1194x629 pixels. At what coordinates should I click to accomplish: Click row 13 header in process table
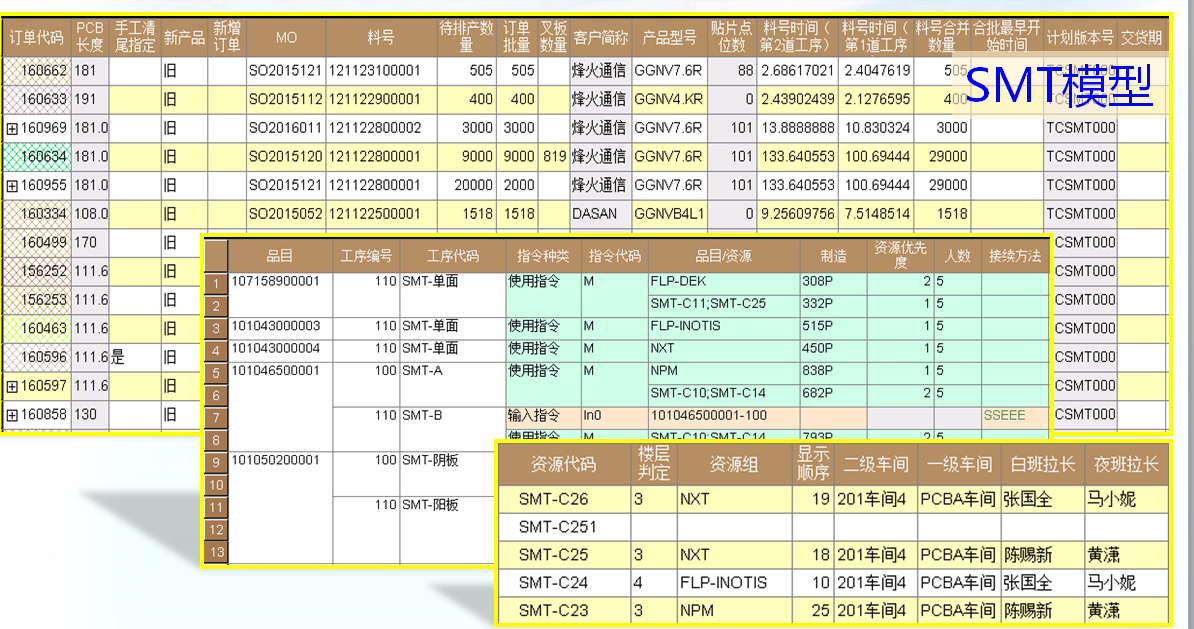(216, 551)
